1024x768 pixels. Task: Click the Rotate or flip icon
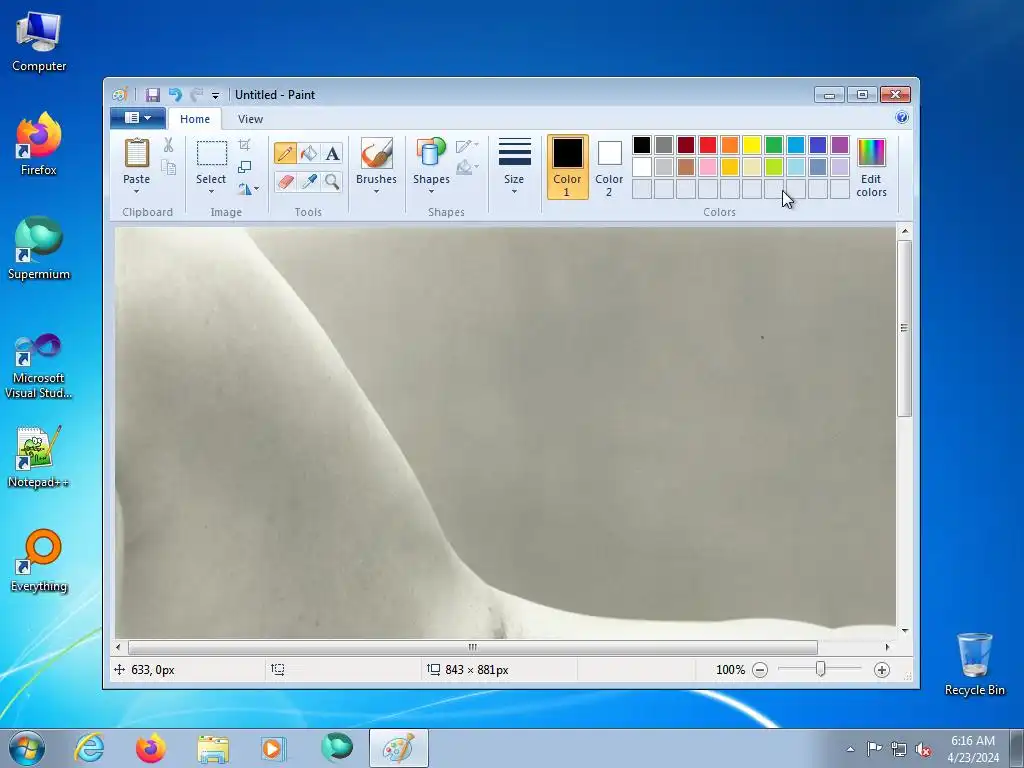click(x=244, y=189)
